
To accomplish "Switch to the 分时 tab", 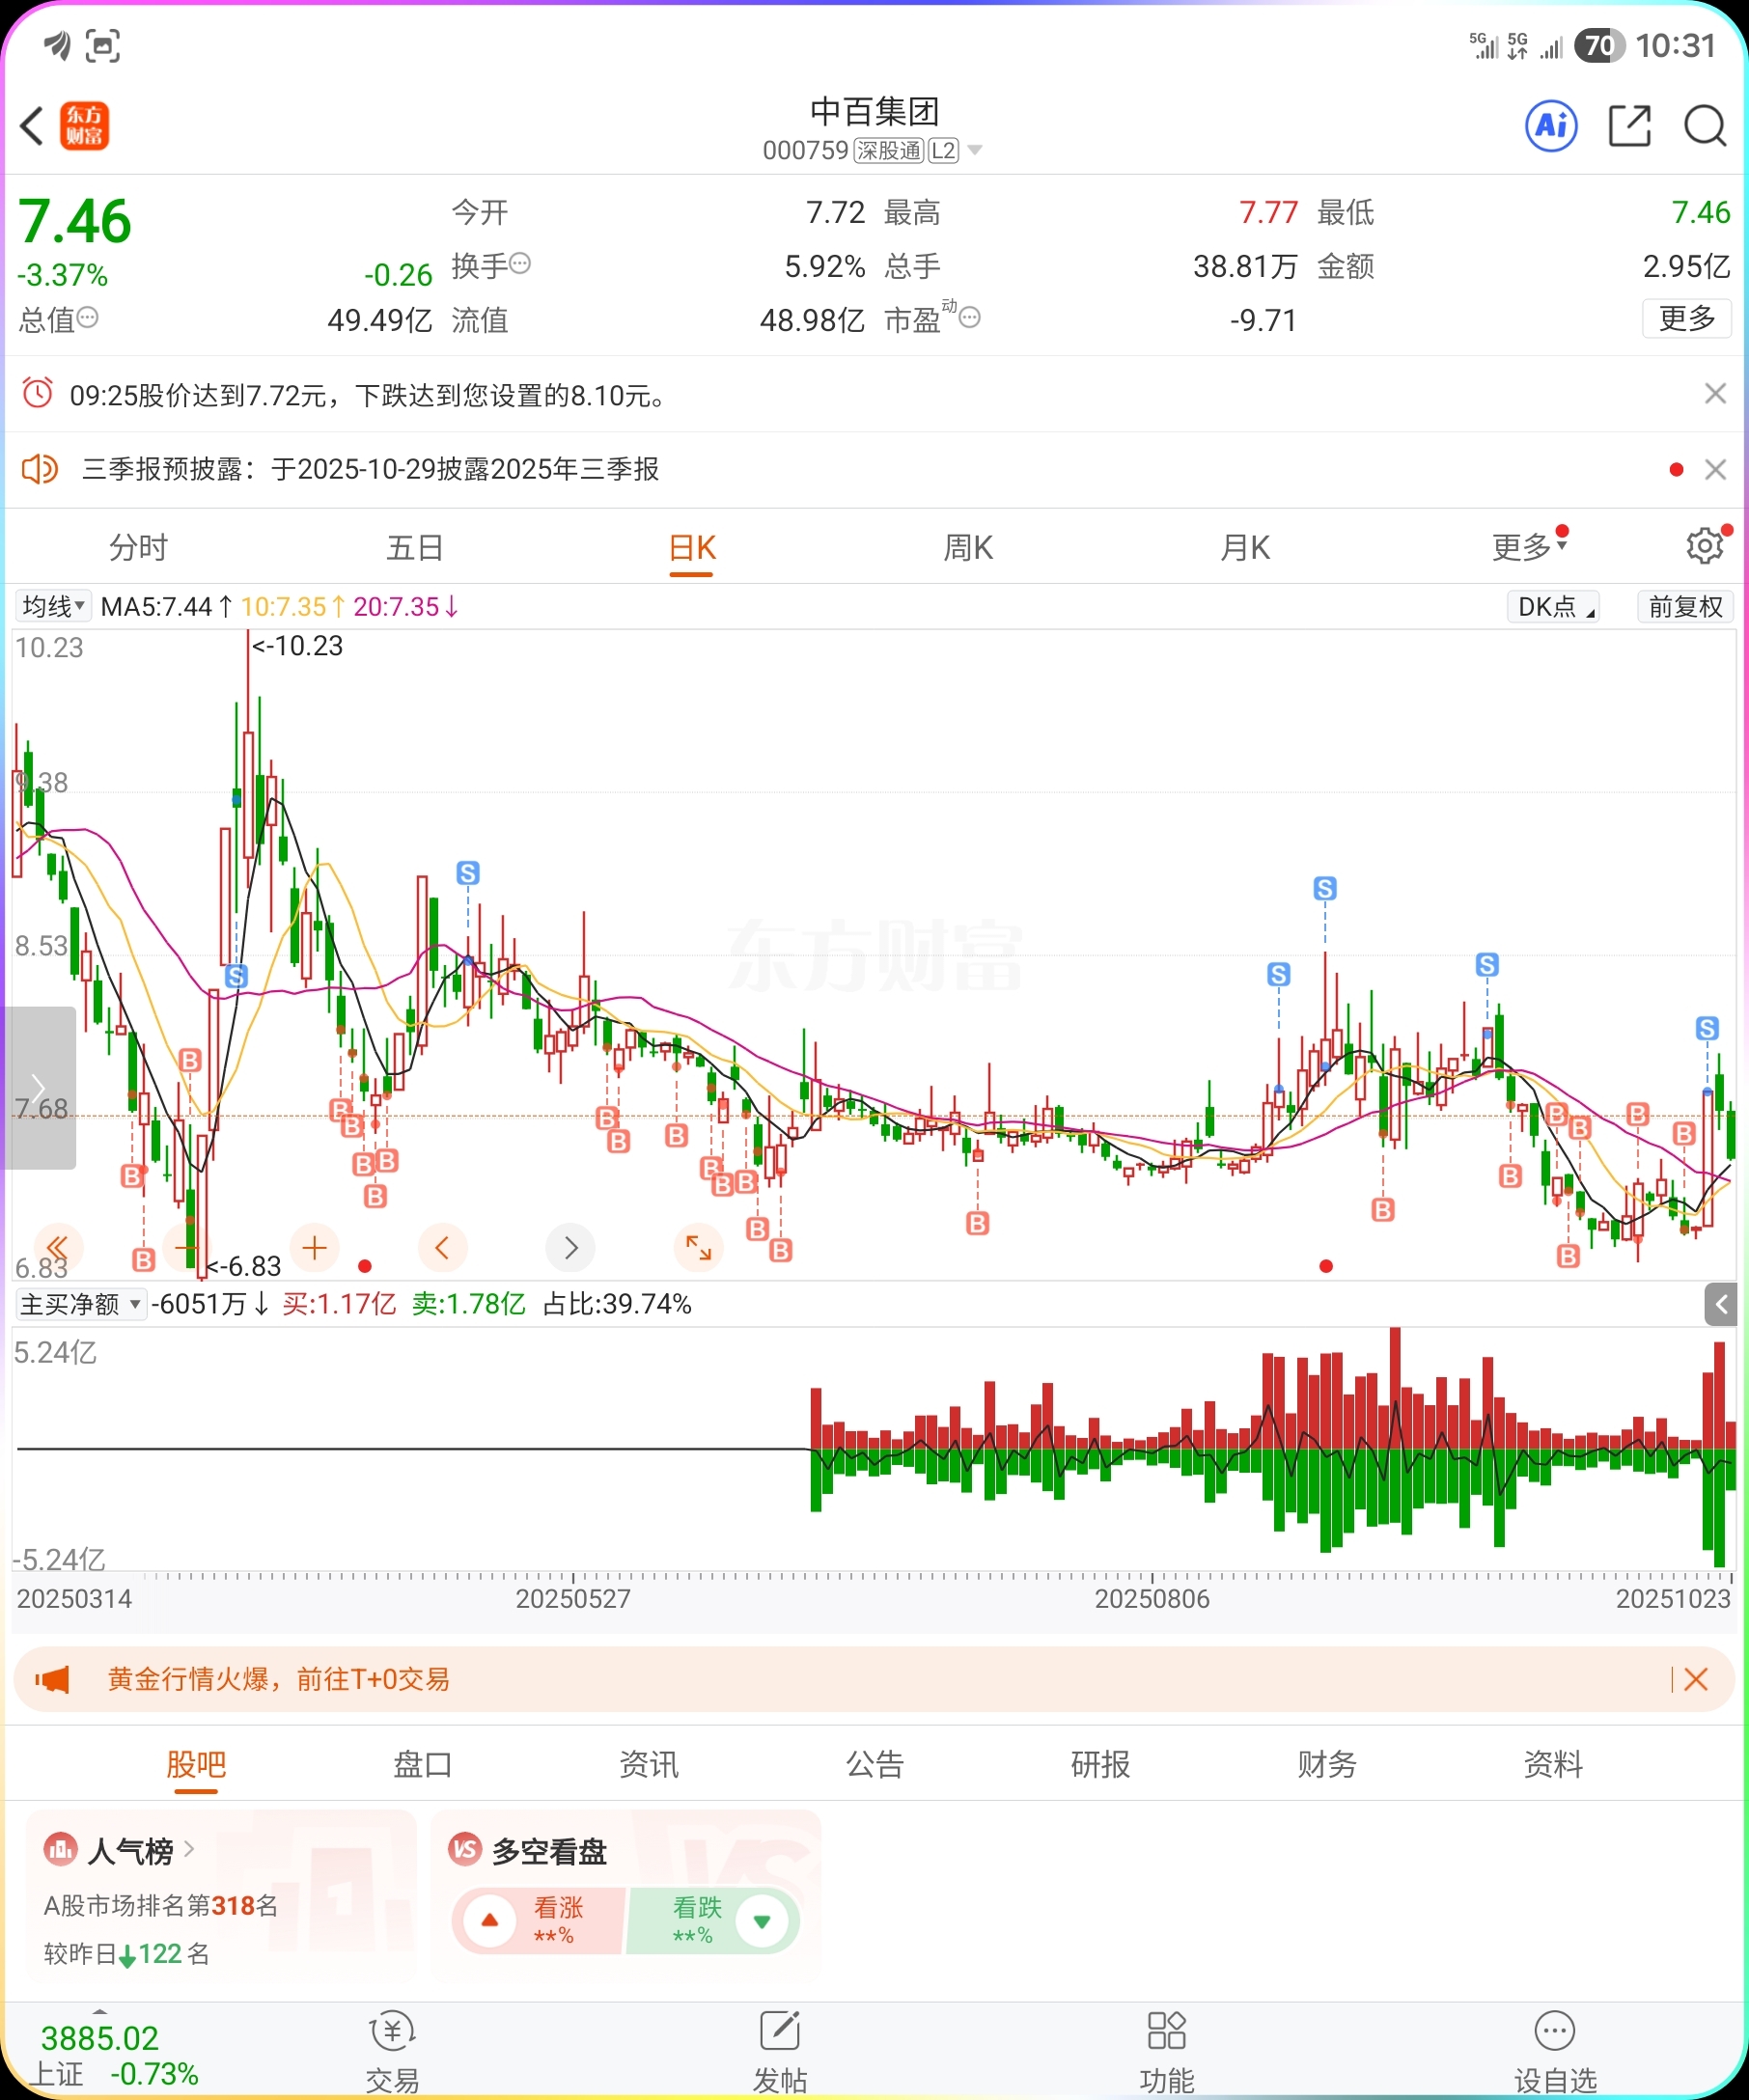I will pyautogui.click(x=138, y=547).
